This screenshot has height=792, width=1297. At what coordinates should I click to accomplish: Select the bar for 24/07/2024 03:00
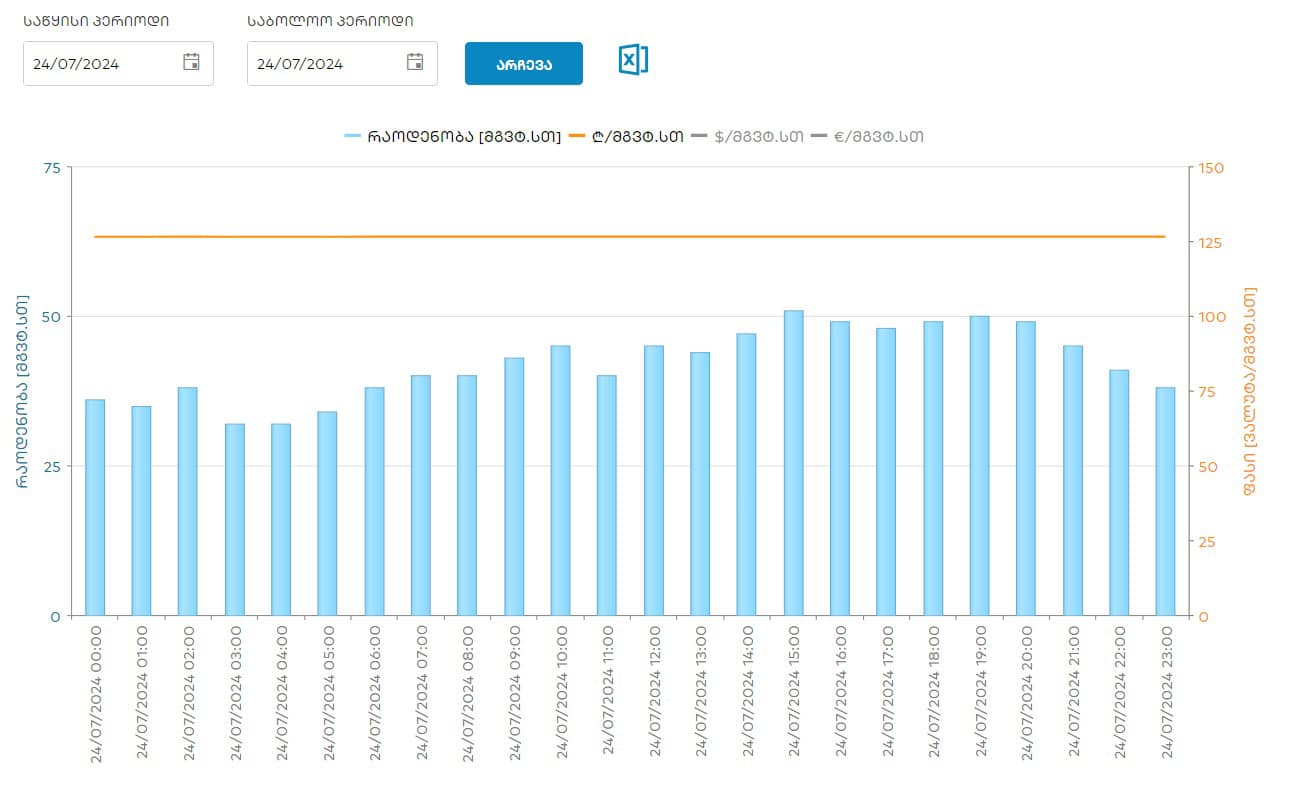click(234, 519)
